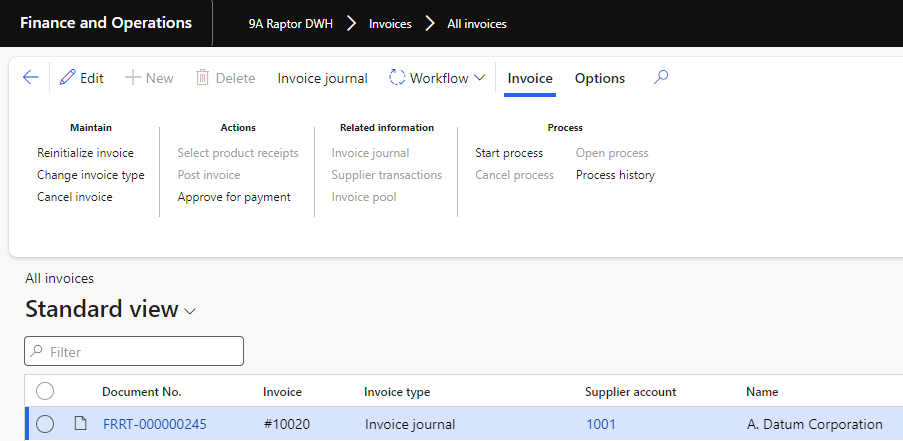The width and height of the screenshot is (903, 441).
Task: Click Approve for payment
Action: [x=234, y=197]
